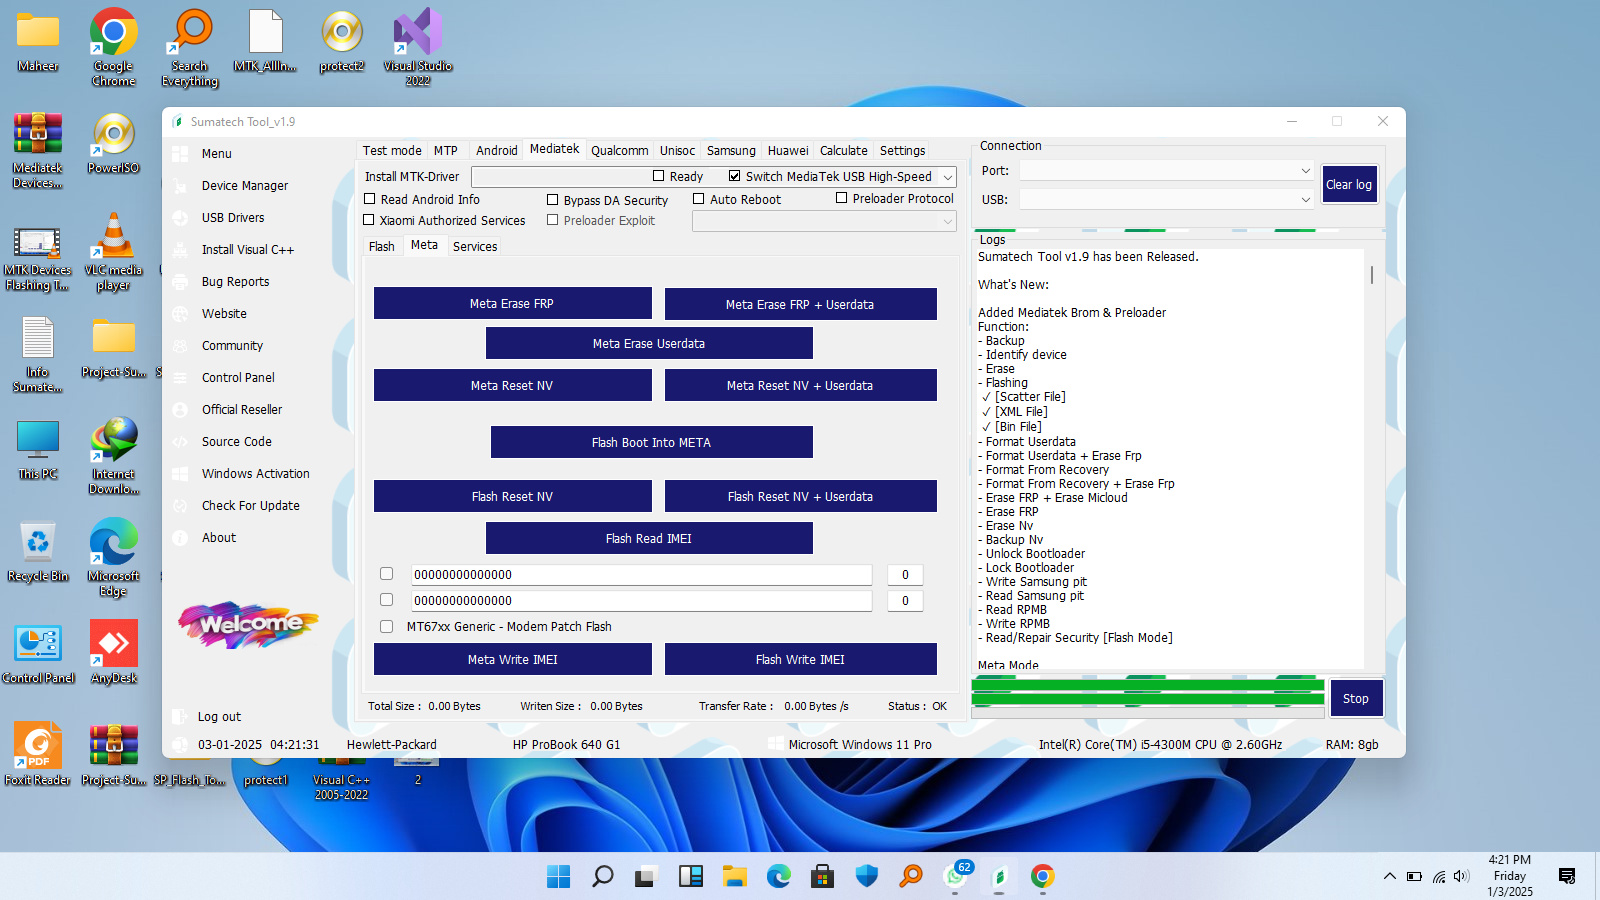Image resolution: width=1600 pixels, height=900 pixels.
Task: Click the Meta Write IMEI button
Action: point(512,659)
